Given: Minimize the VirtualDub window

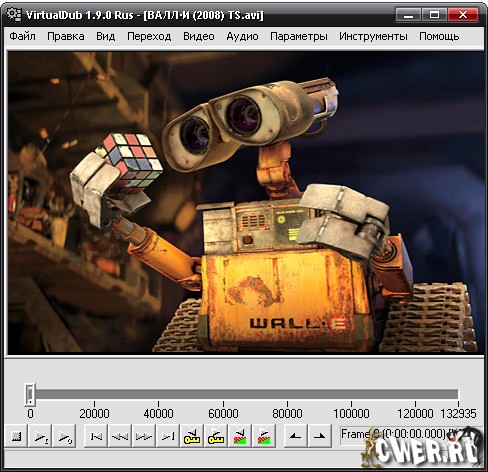Looking at the screenshot, I should 408,15.
